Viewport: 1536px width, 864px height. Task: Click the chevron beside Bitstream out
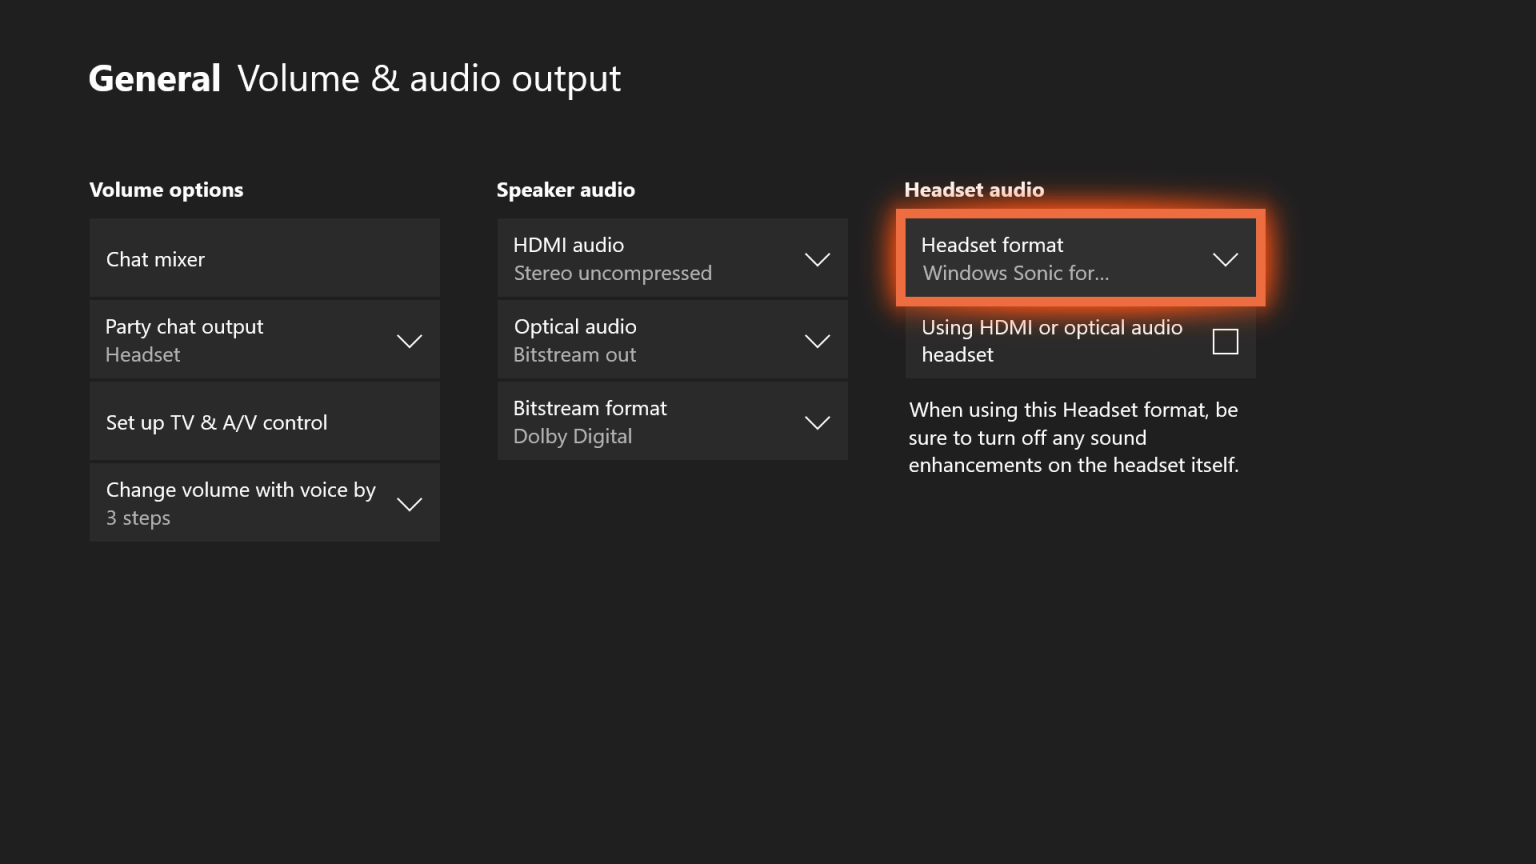click(817, 340)
